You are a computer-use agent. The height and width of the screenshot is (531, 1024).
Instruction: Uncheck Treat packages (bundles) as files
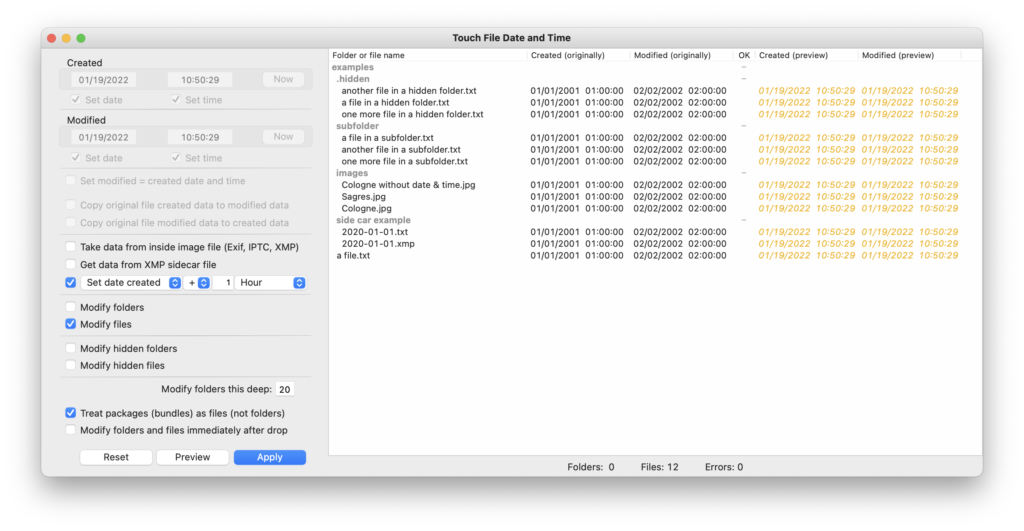click(71, 413)
